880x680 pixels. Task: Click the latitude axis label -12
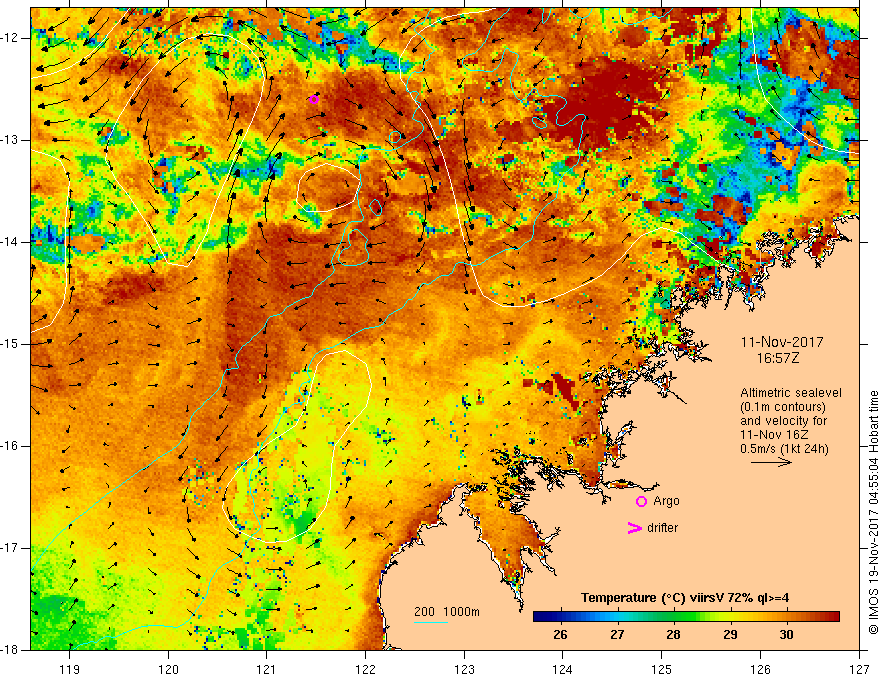point(9,38)
